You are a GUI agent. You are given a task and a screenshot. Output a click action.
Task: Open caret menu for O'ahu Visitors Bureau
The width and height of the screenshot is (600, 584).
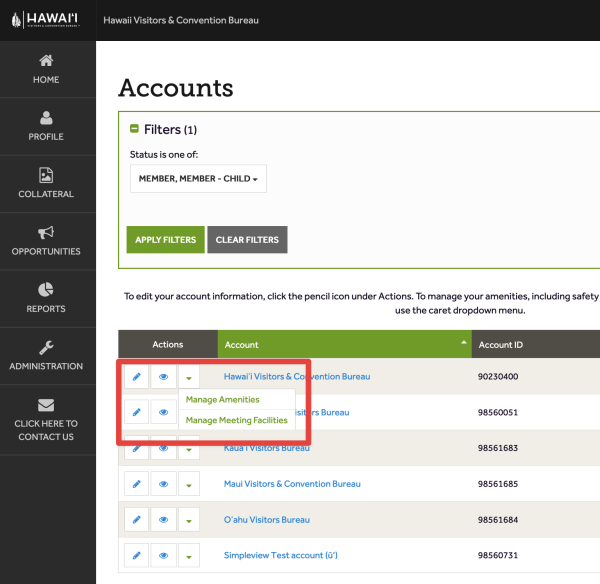click(x=189, y=520)
